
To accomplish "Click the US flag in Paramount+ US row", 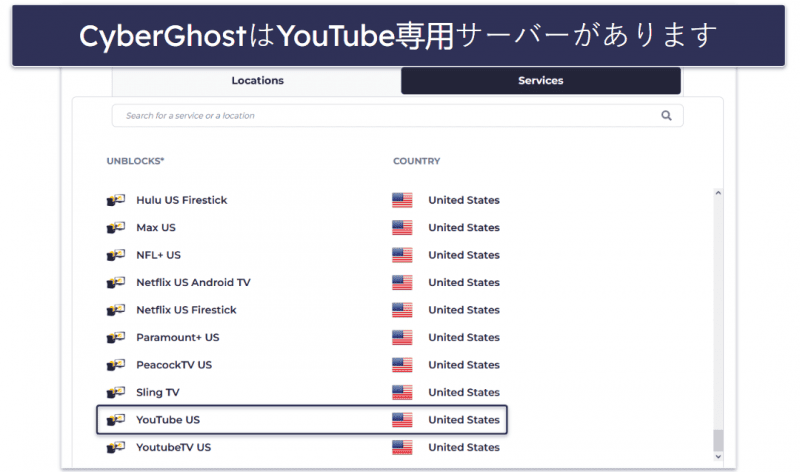I will pos(402,338).
